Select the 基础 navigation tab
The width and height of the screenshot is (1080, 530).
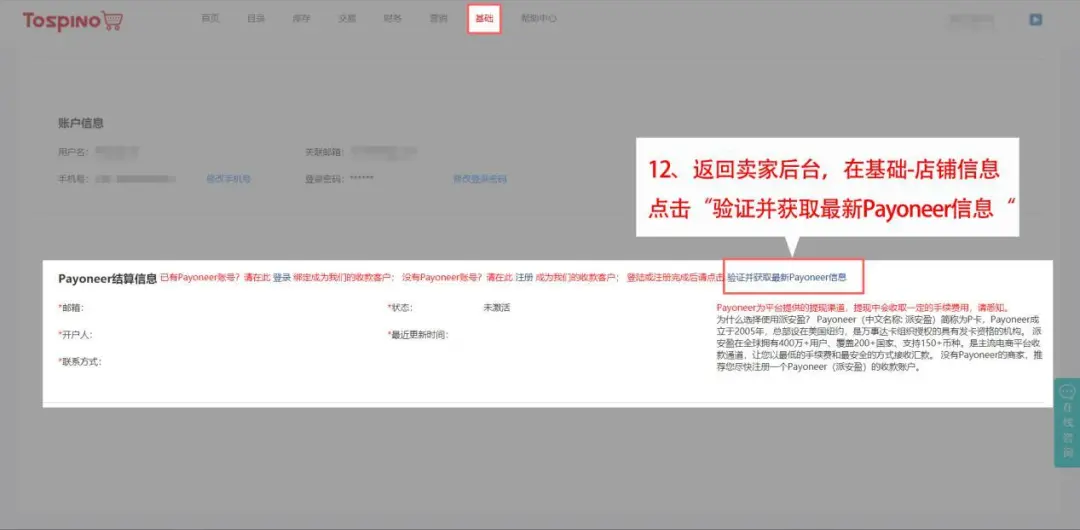coord(484,19)
